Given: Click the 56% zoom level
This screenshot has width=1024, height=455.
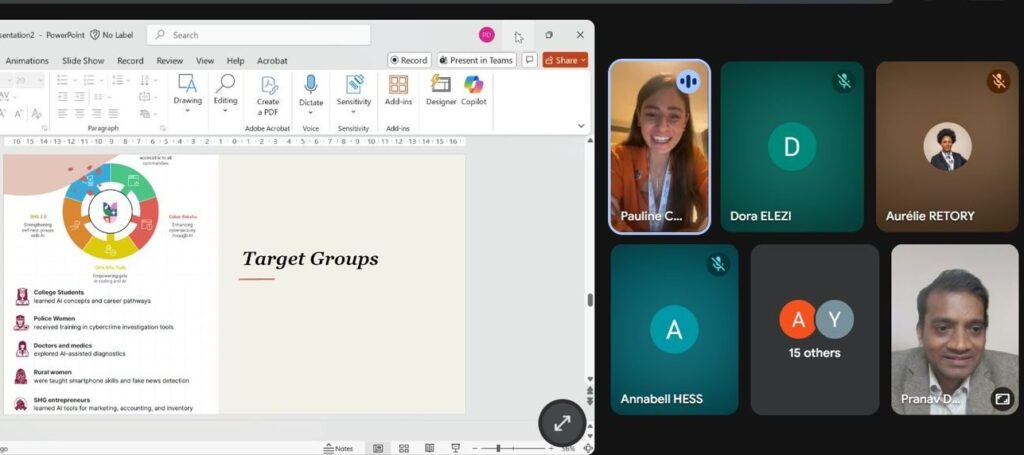Looking at the screenshot, I should (x=569, y=449).
